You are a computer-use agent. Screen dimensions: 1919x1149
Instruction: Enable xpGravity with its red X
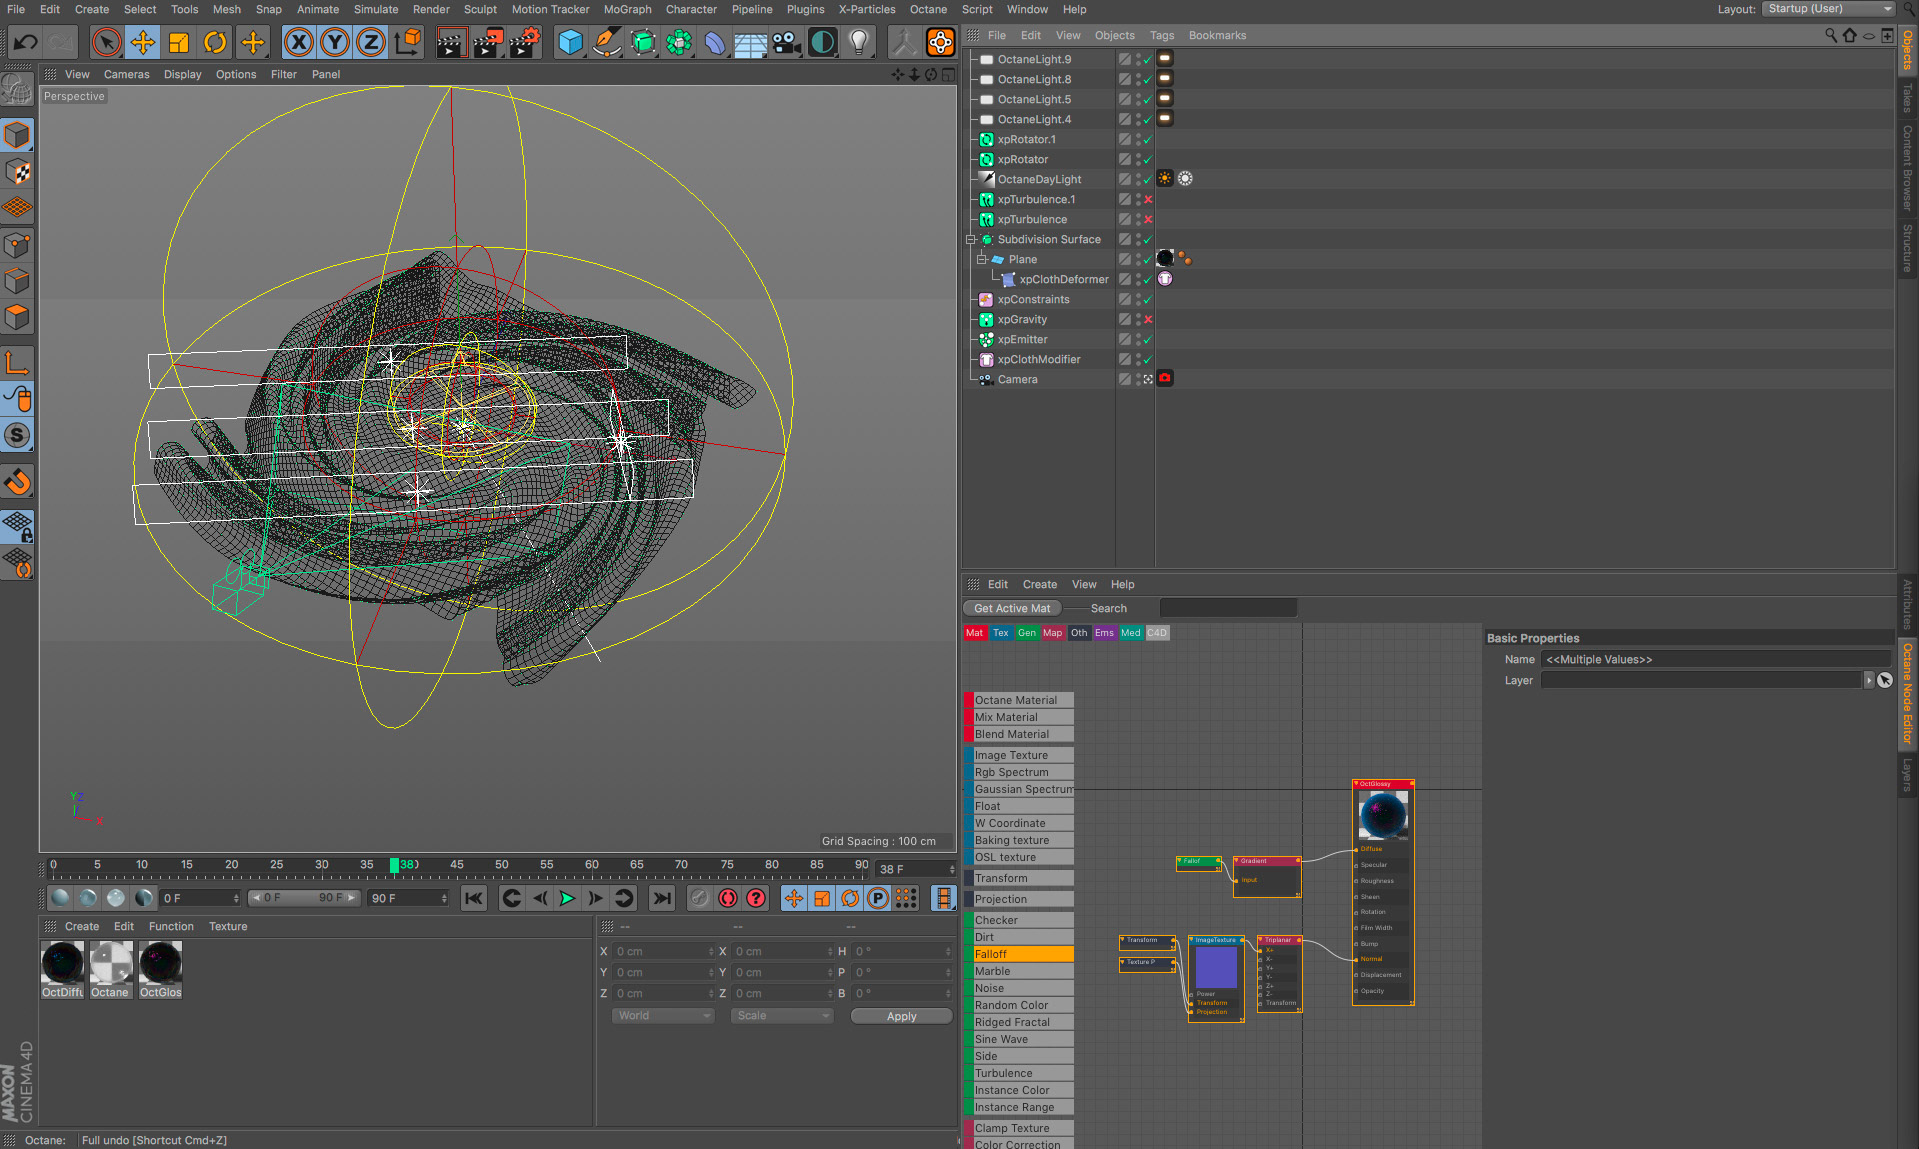click(x=1148, y=319)
